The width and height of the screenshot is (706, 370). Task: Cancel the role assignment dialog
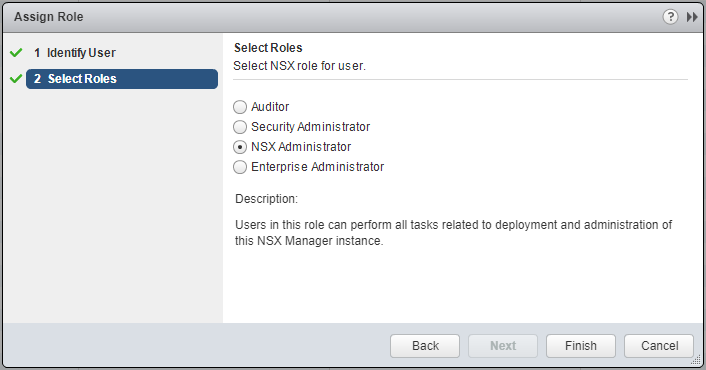659,346
